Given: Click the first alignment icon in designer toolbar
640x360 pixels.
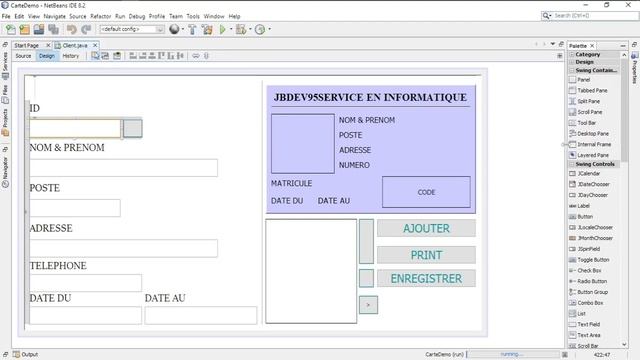Looking at the screenshot, I should click(x=133, y=56).
